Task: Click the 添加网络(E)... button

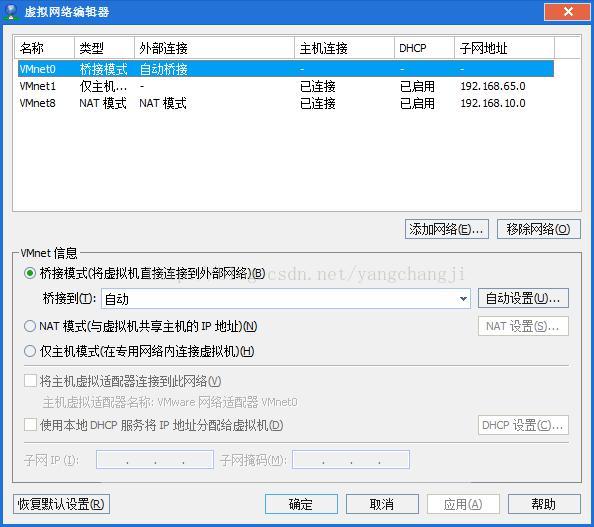Action: 447,229
